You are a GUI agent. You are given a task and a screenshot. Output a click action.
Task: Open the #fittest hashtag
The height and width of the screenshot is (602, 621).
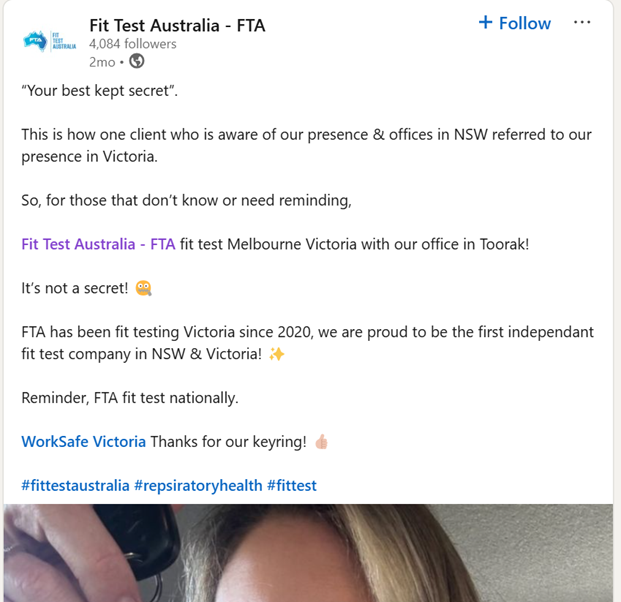(x=292, y=486)
